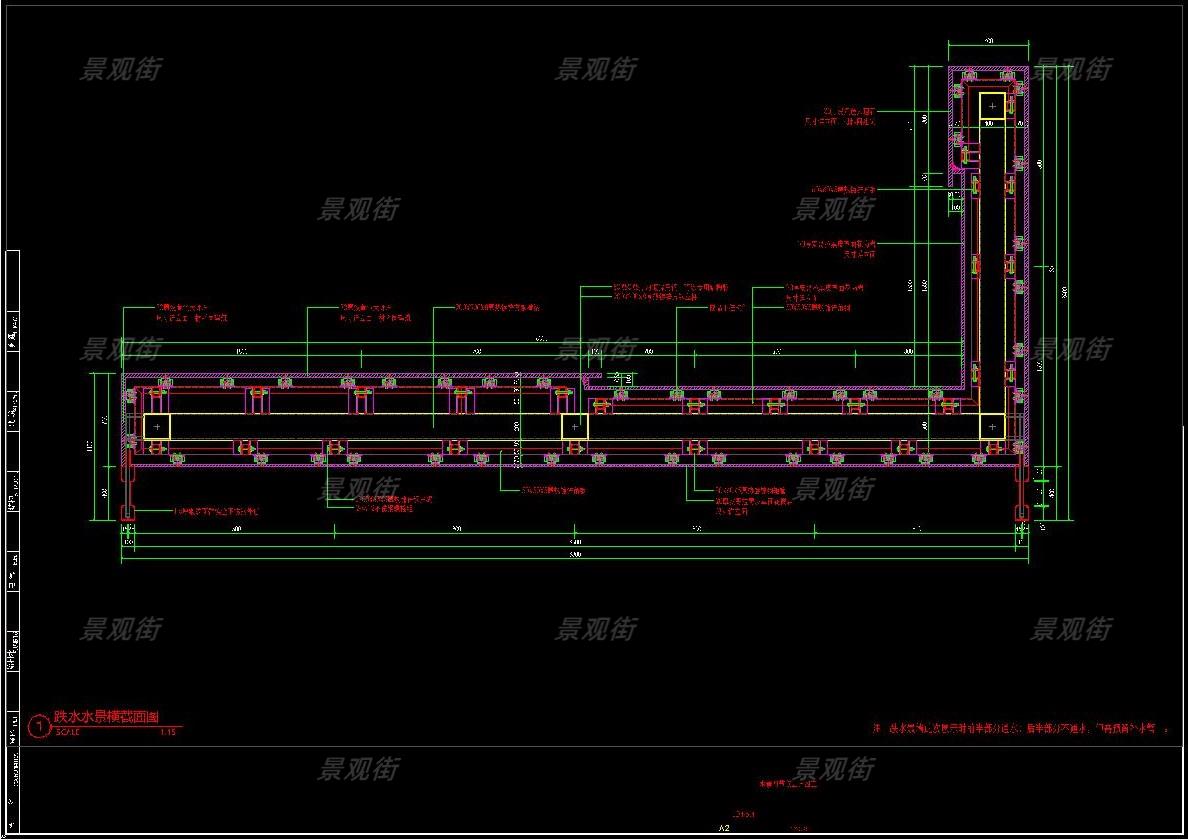The image size is (1188, 840).
Task: Select the yellow column at top of vertical wing
Action: [x=992, y=106]
